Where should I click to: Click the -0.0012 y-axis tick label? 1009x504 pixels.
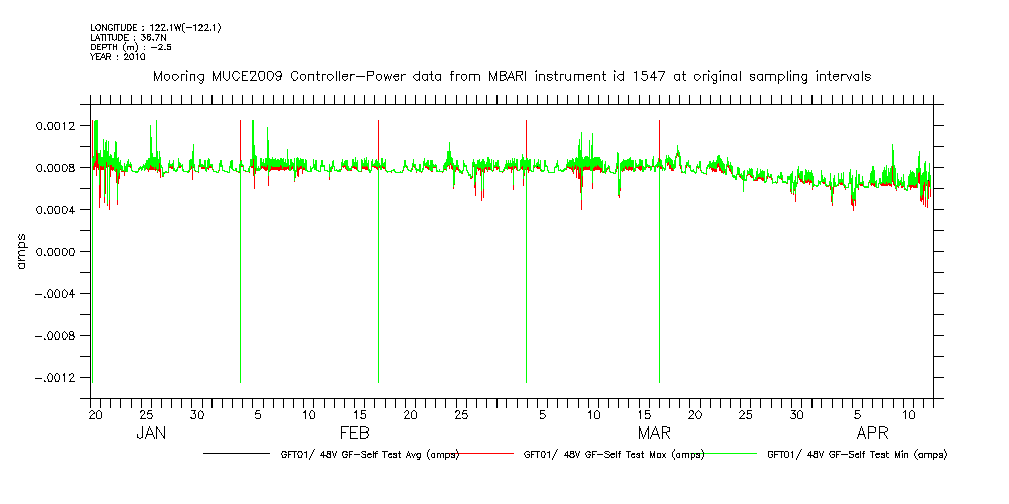coord(54,378)
